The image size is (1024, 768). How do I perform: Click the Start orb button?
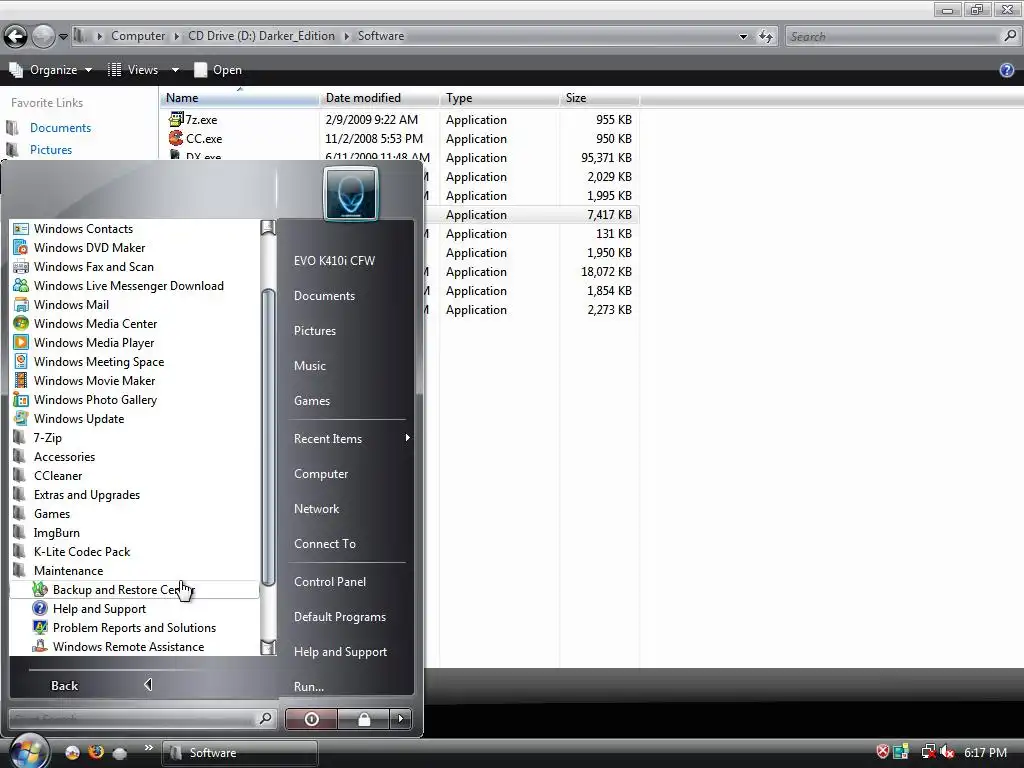[x=27, y=751]
